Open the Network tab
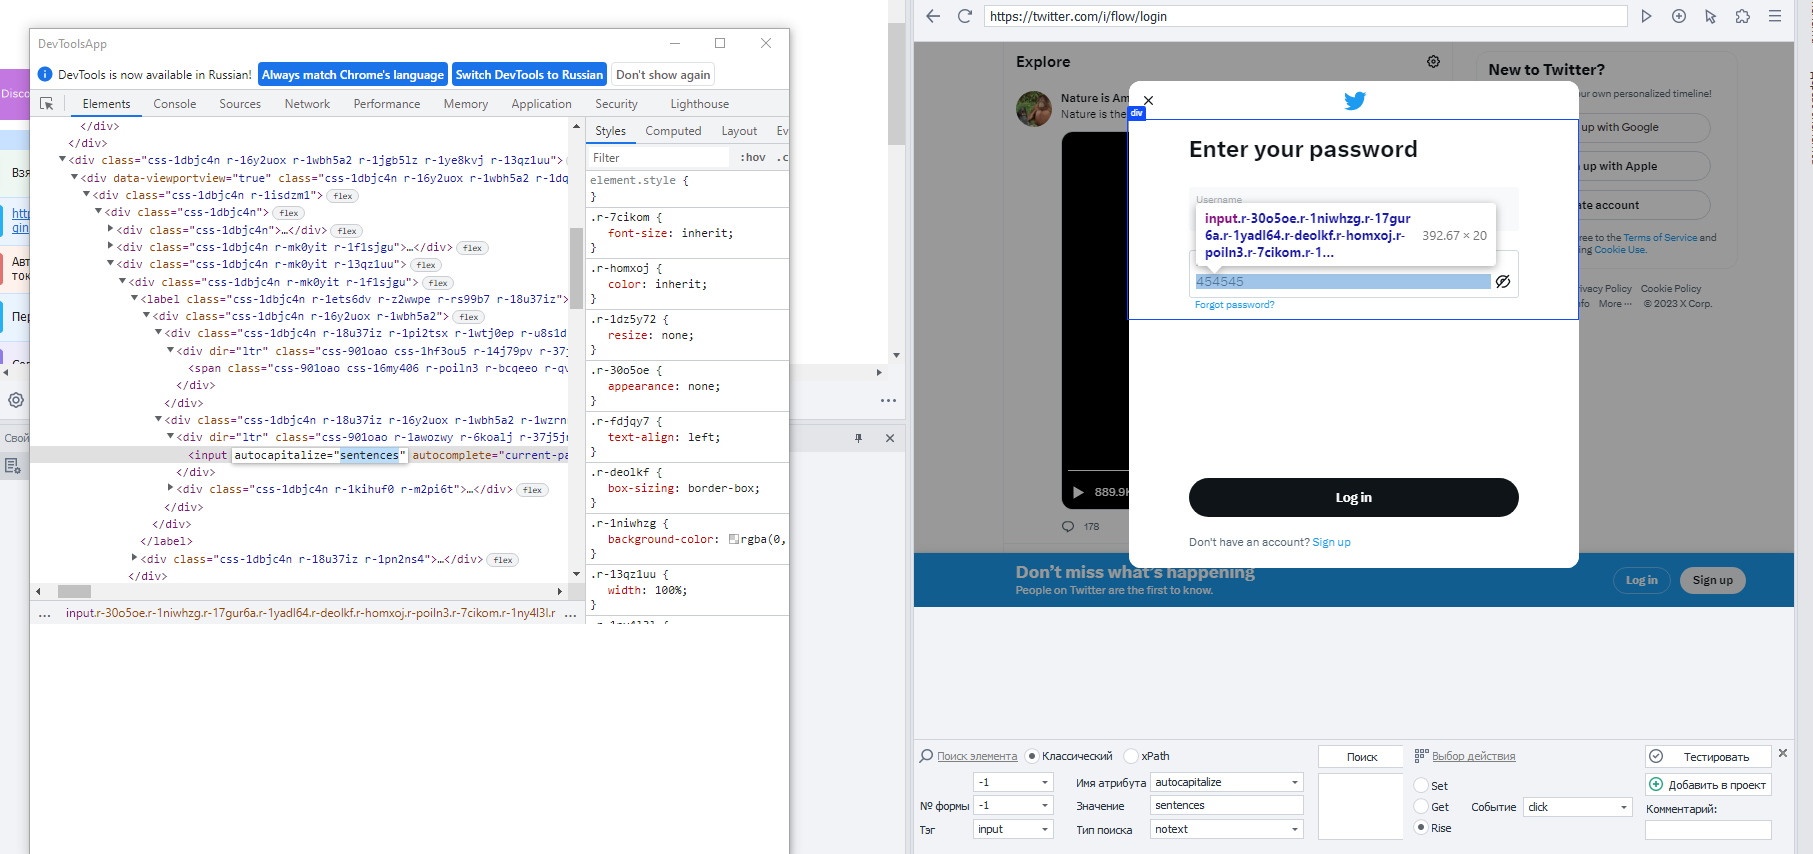This screenshot has width=1813, height=854. tap(307, 104)
